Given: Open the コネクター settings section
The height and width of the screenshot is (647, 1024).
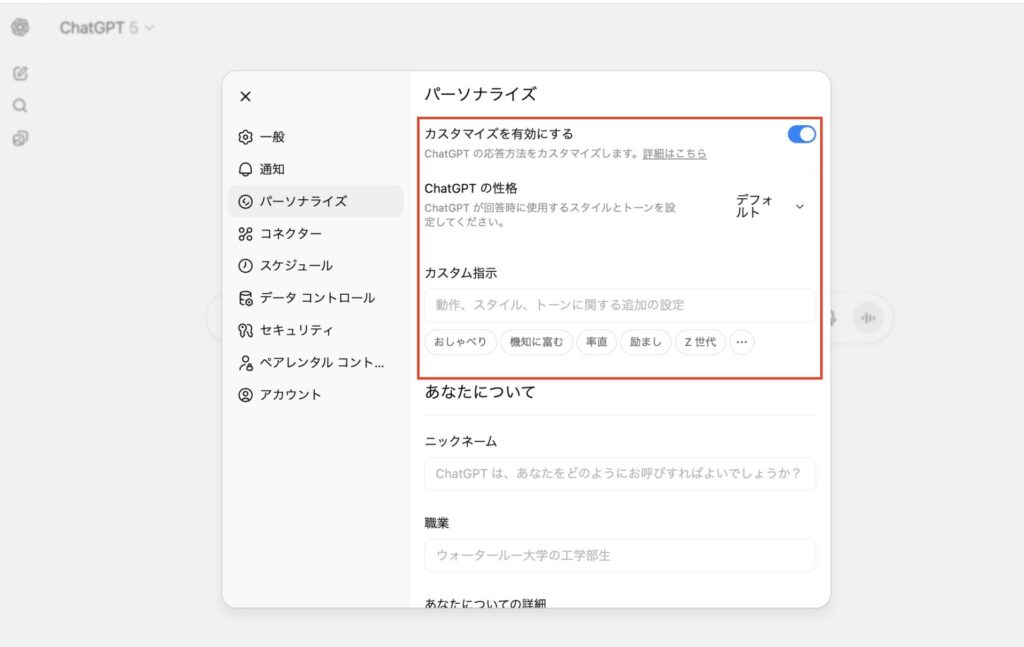Looking at the screenshot, I should point(290,233).
